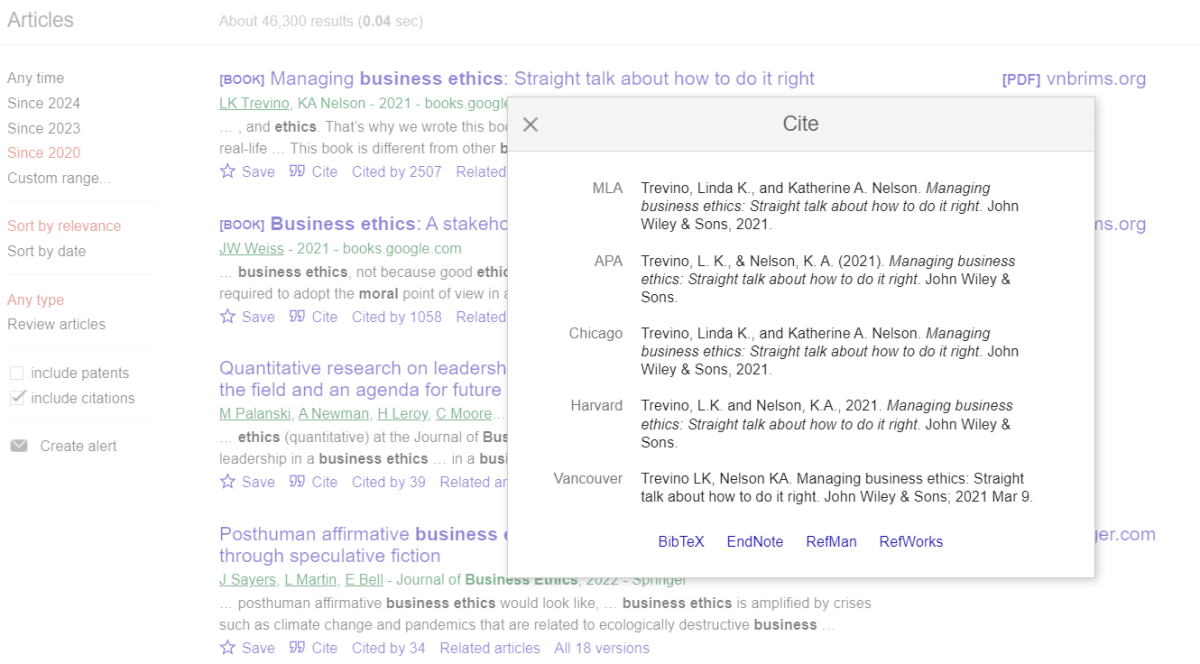This screenshot has width=1200, height=664.
Task: Click the envelope icon beside Create alert
Action: point(18,445)
